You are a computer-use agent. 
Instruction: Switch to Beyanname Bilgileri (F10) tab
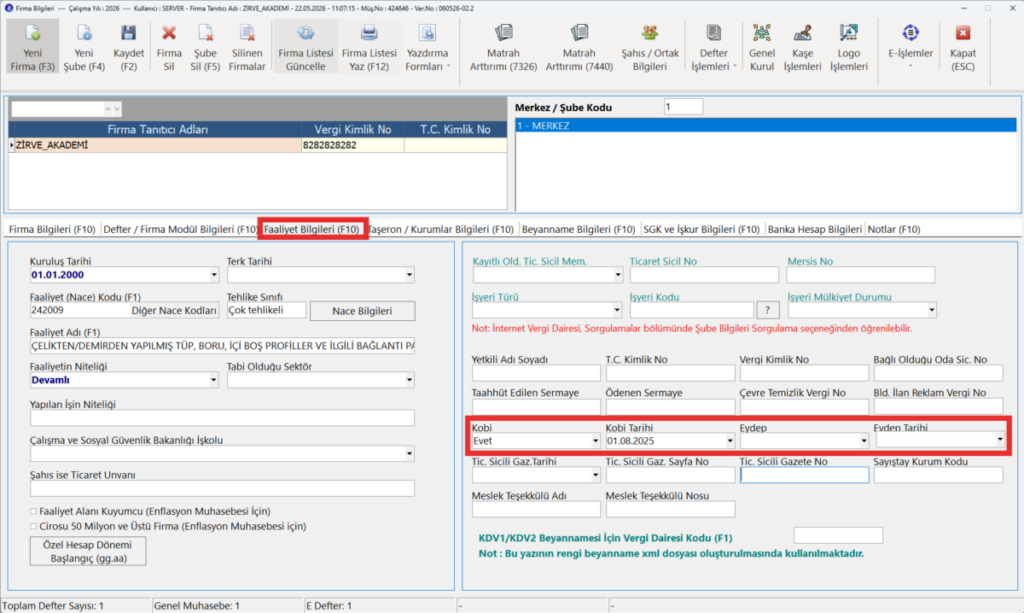[578, 229]
